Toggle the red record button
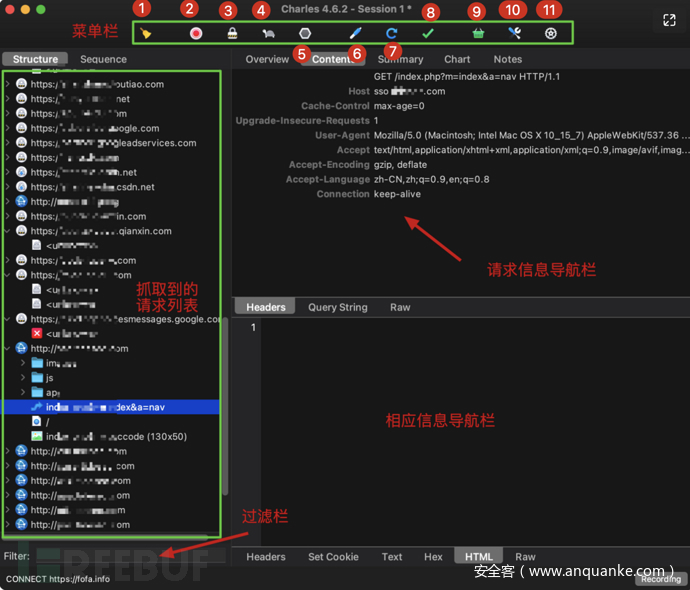The width and height of the screenshot is (690, 590). click(x=196, y=33)
